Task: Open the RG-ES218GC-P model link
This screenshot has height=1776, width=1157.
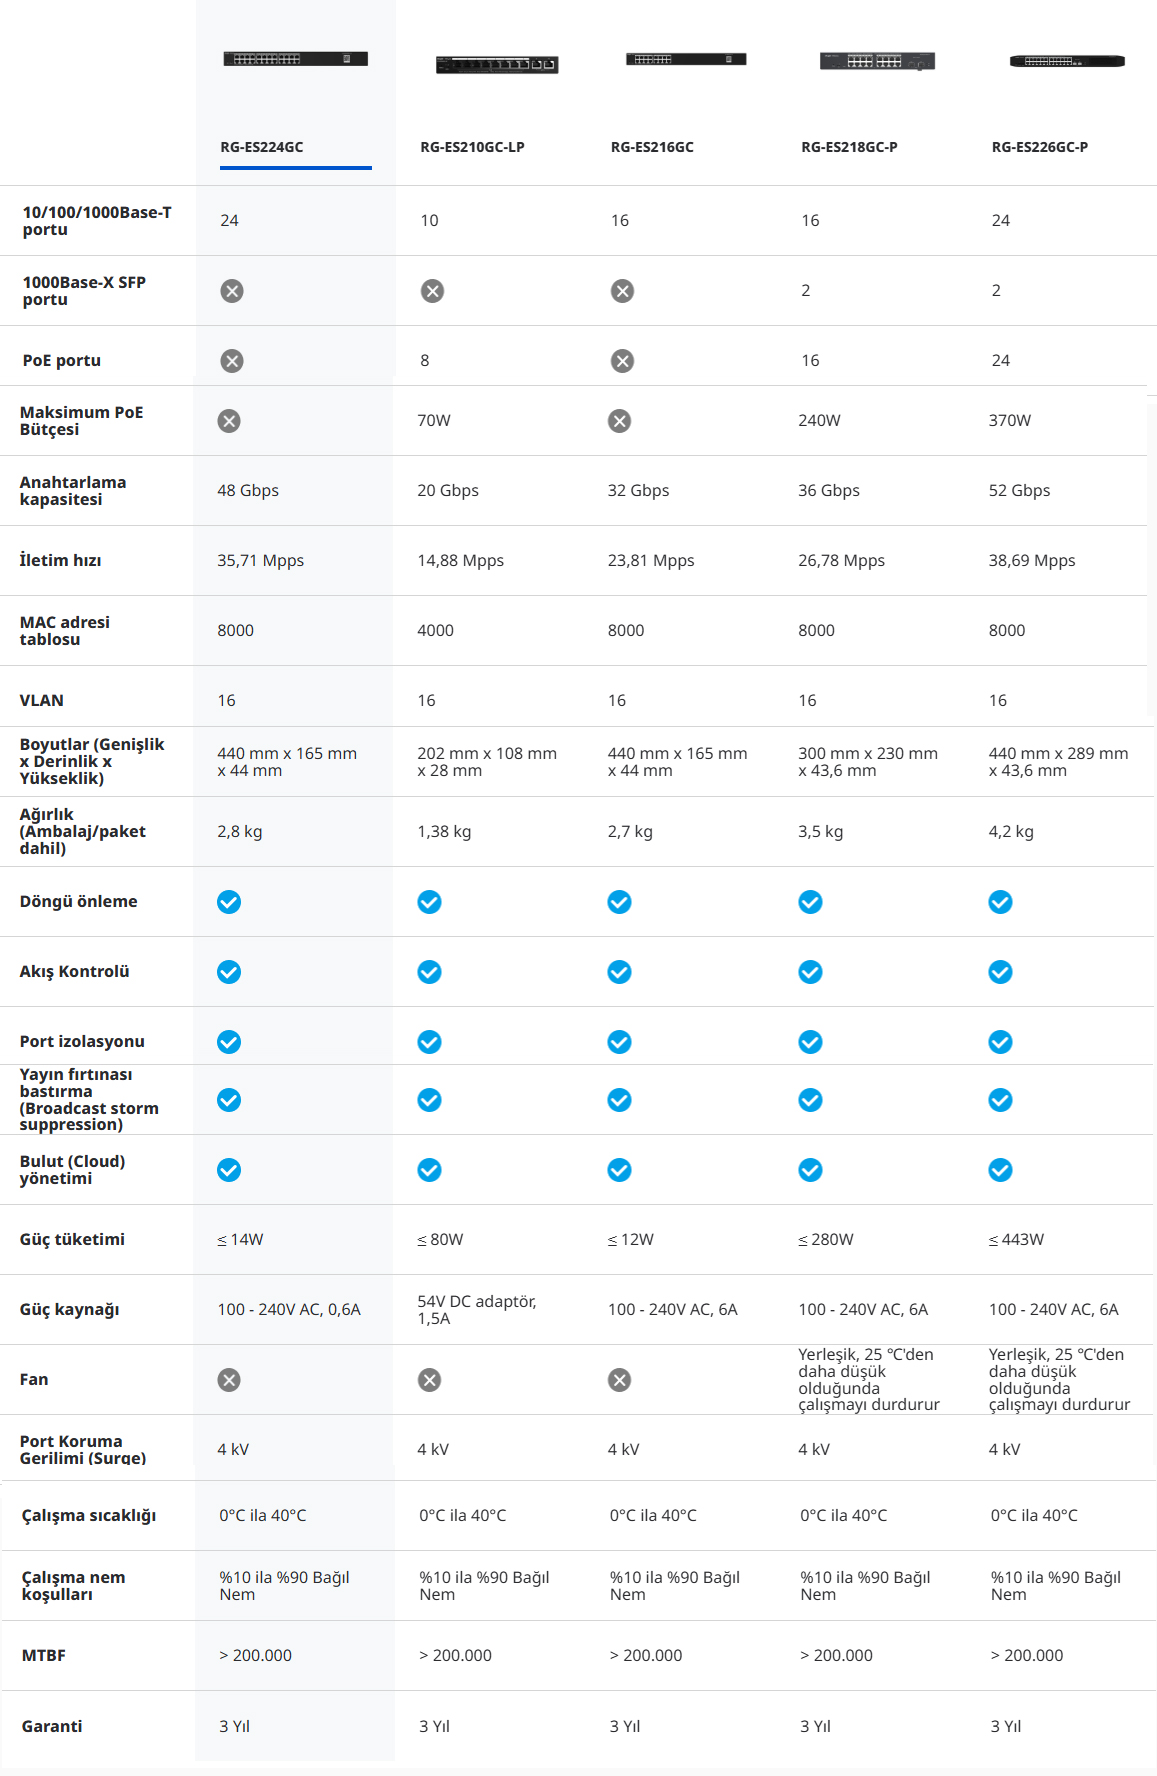Action: pyautogui.click(x=849, y=147)
